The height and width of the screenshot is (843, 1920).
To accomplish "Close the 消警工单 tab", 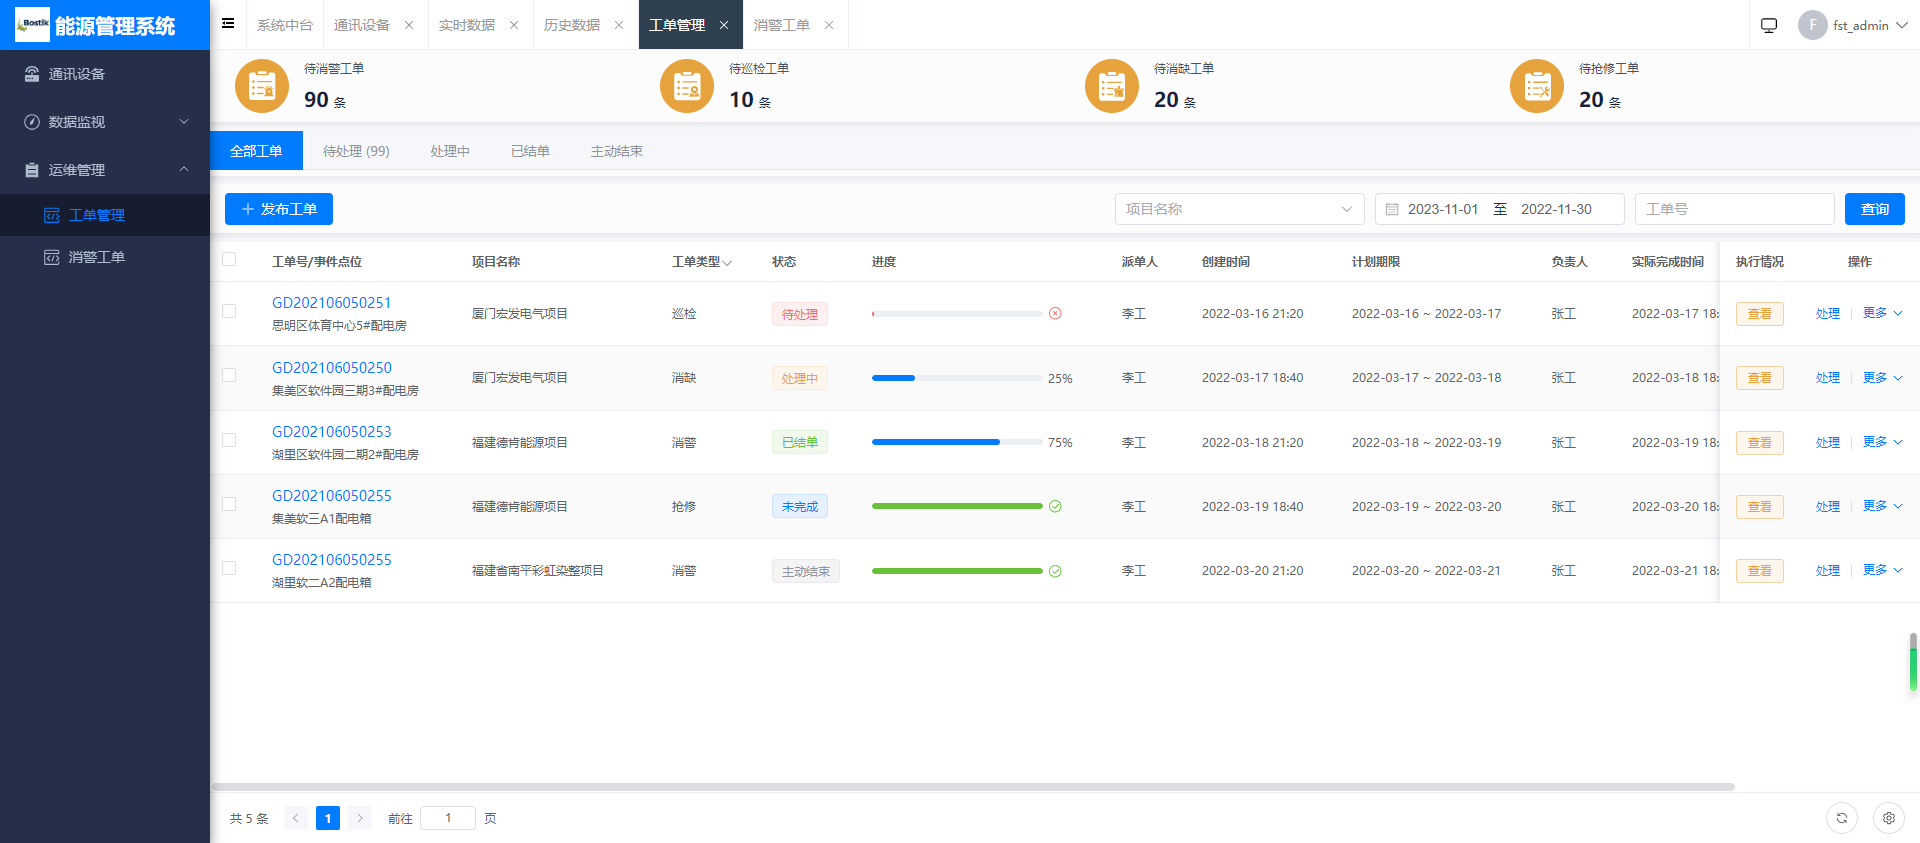I will [x=829, y=25].
